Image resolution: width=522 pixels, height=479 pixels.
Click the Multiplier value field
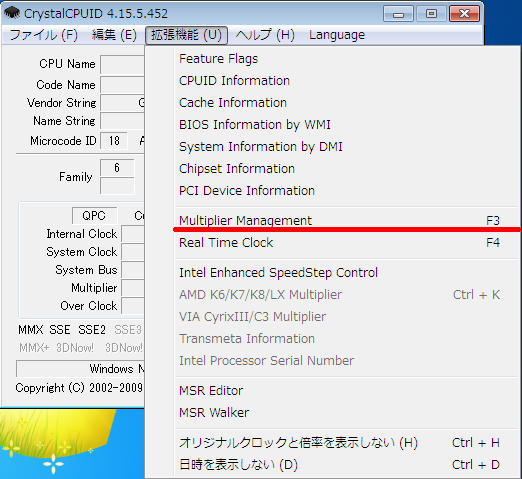133,288
